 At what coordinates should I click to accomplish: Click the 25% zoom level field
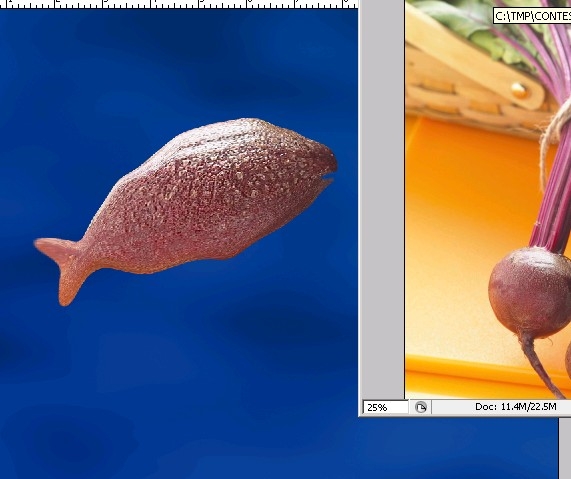click(386, 407)
